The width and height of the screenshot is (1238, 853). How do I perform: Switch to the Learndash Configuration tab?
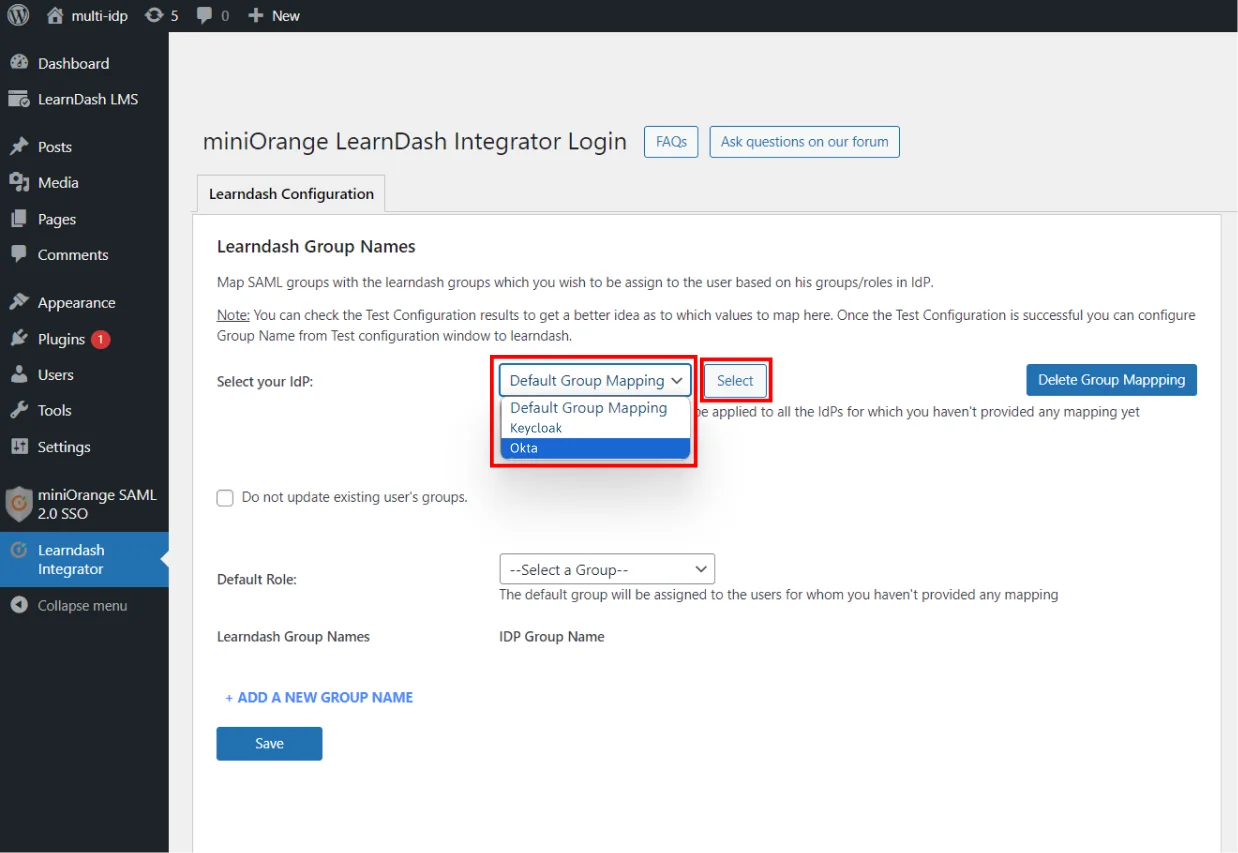291,194
